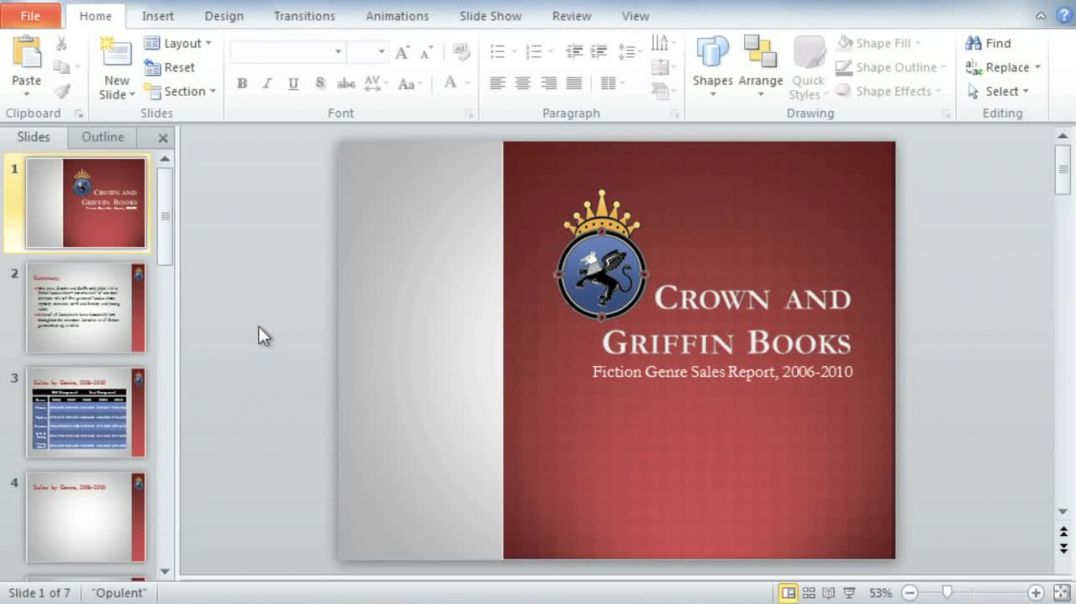Toggle Align Text Left
Viewport: 1076px width, 604px height.
tap(498, 84)
